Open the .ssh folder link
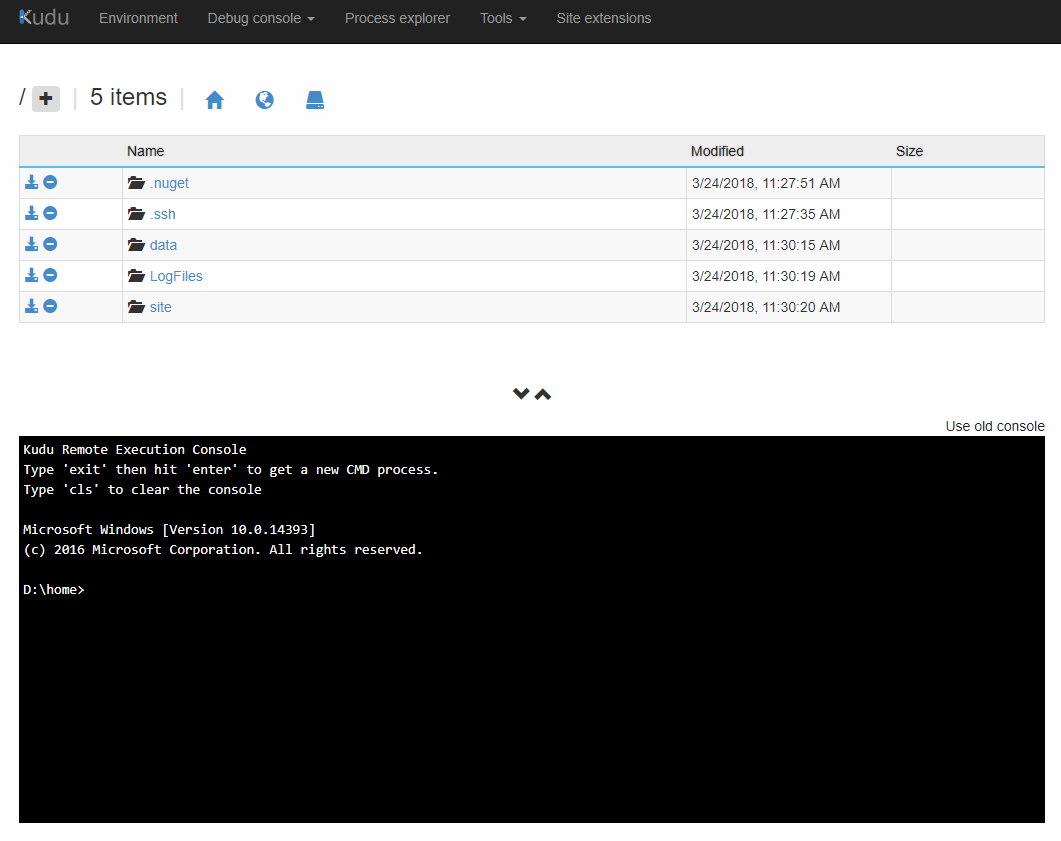Image resolution: width=1061 pixels, height=841 pixels. click(x=162, y=214)
